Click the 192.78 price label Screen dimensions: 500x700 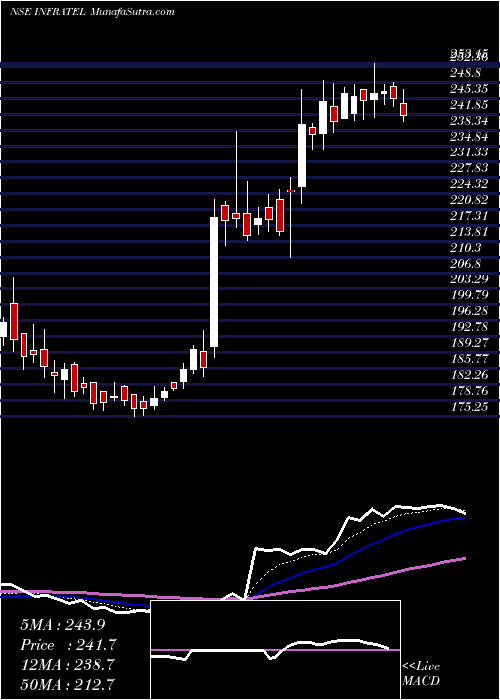469,326
